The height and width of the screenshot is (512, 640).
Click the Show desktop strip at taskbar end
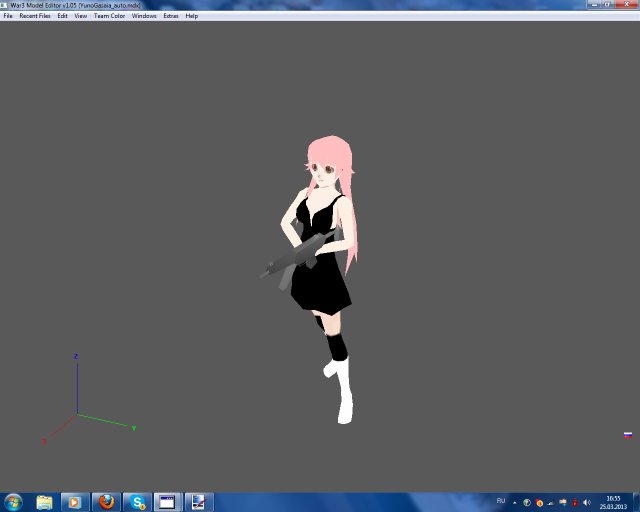(x=636, y=502)
